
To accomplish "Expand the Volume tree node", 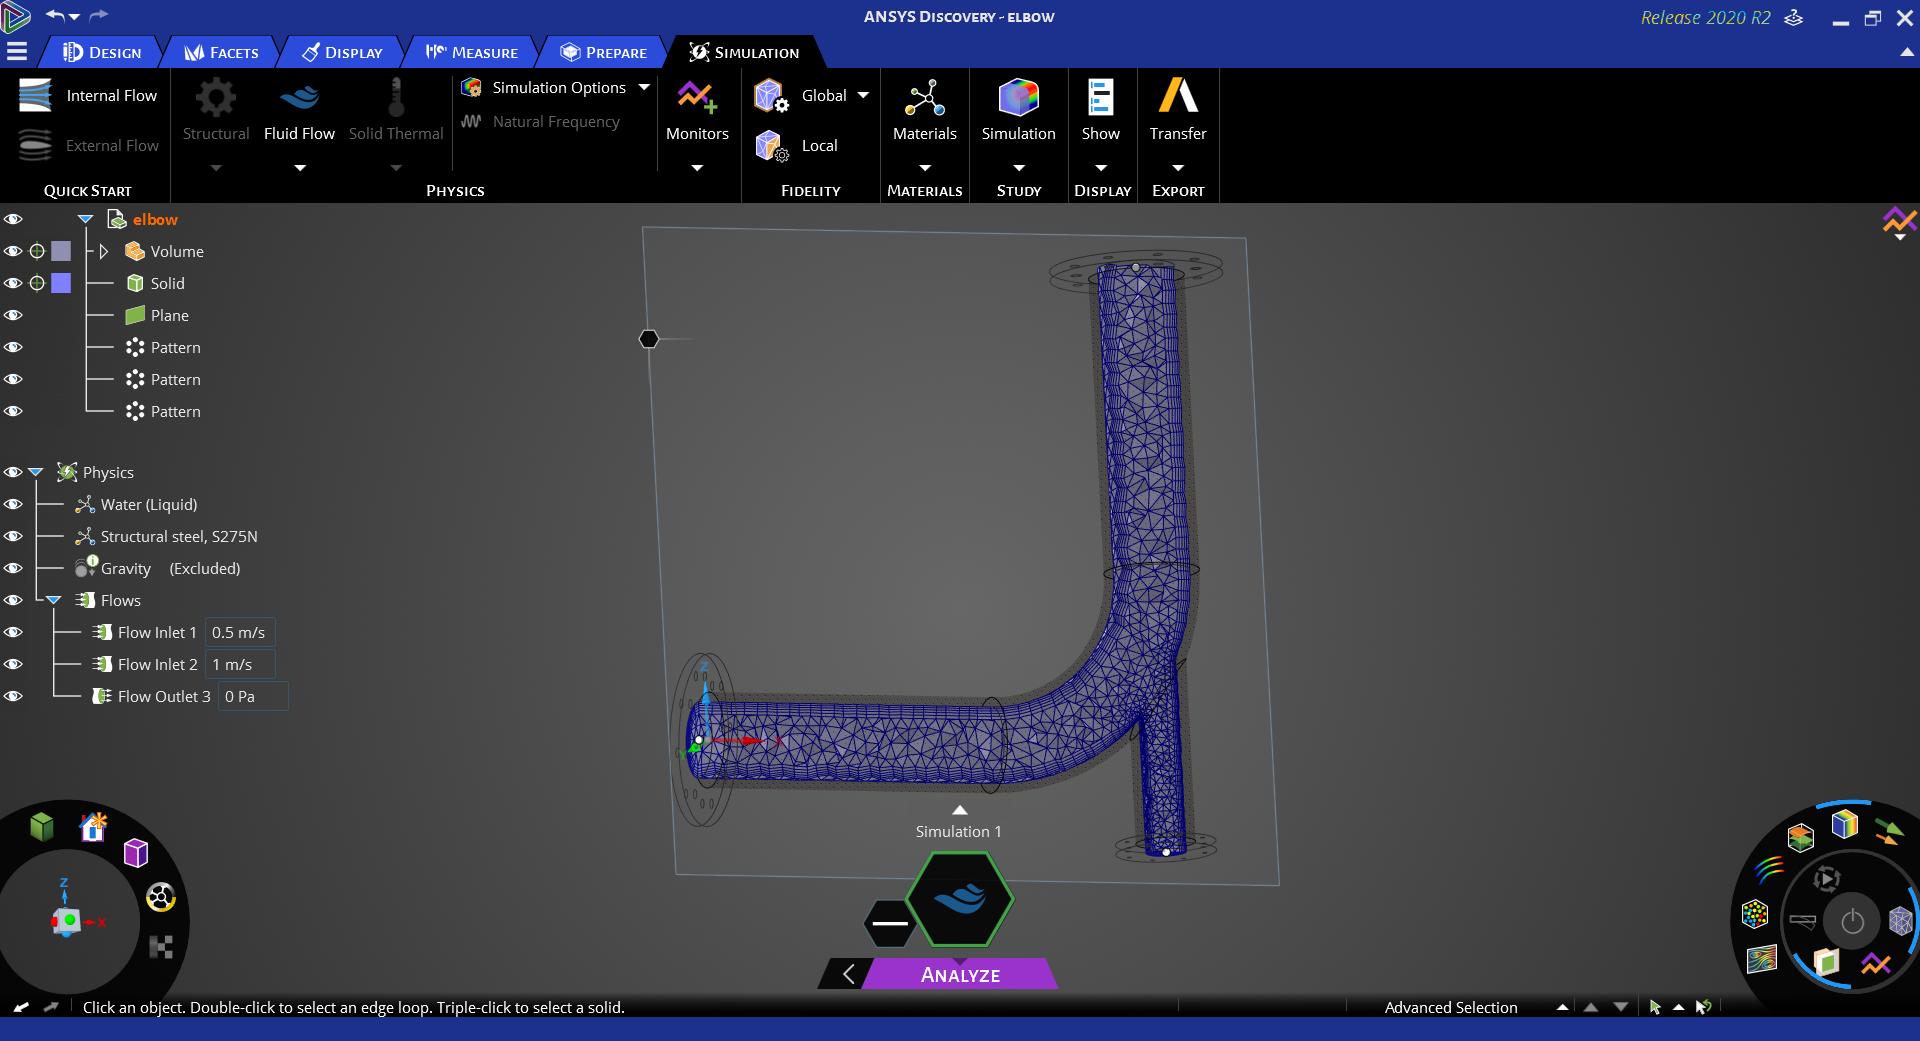I will pyautogui.click(x=103, y=252).
